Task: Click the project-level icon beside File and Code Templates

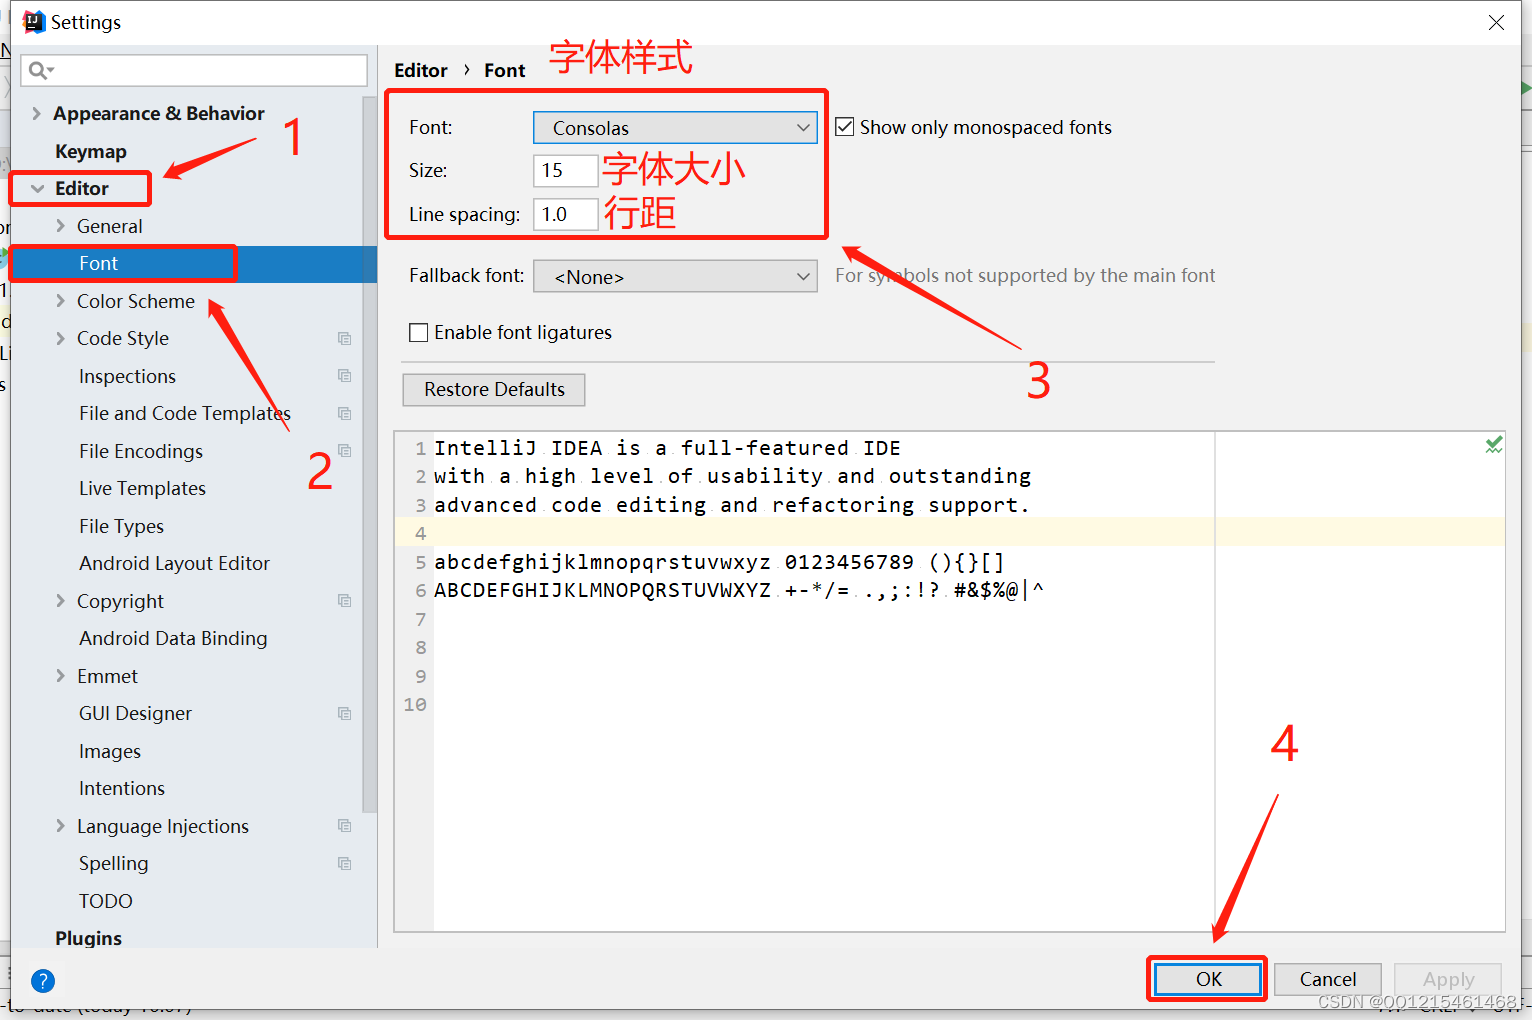Action: [x=344, y=414]
